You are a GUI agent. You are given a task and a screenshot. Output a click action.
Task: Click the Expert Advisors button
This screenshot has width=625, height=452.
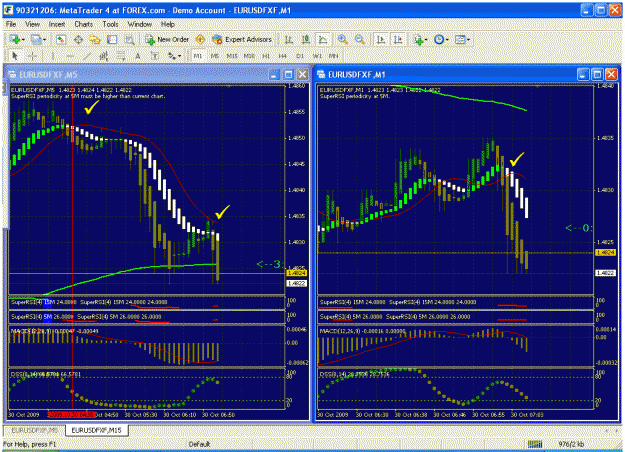pyautogui.click(x=242, y=39)
